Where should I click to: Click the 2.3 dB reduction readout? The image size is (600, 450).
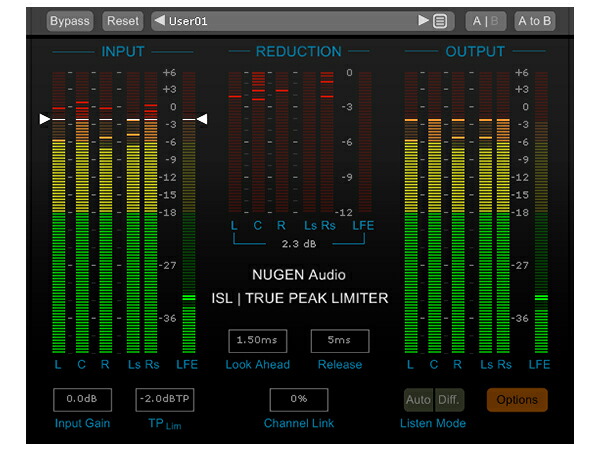point(299,244)
